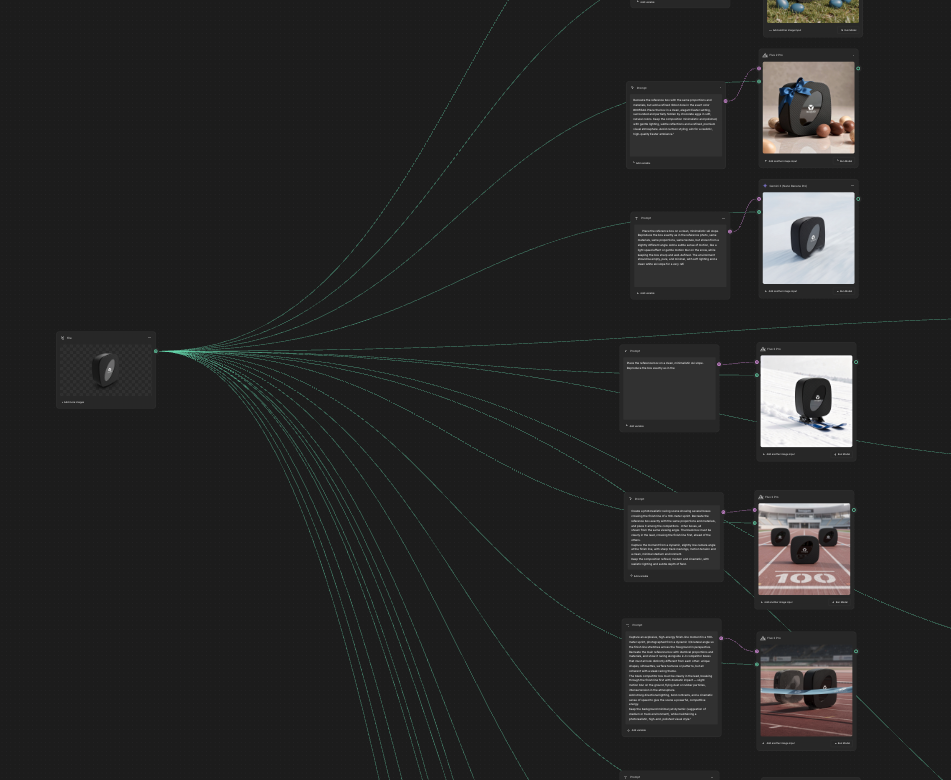Click the Easter eggs prompt text field
The width and height of the screenshot is (951, 780).
676,125
